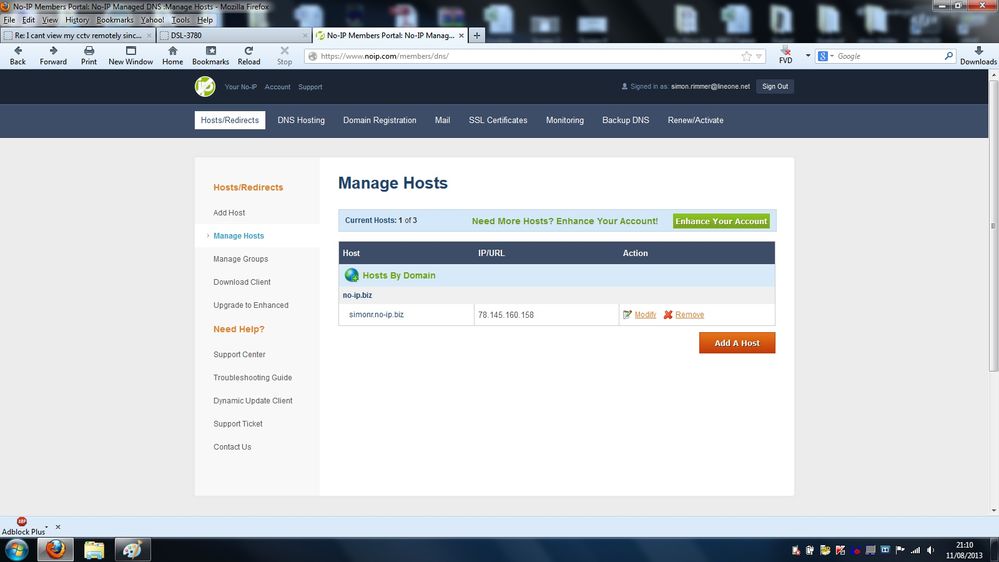
Task: Click the Reload page icon
Action: (248, 50)
